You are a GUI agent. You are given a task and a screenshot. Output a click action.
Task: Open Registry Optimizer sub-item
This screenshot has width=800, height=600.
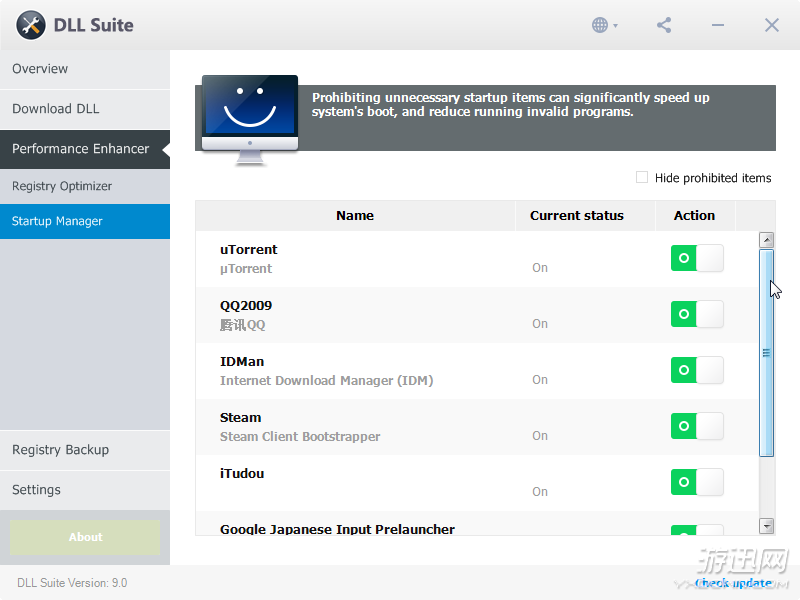(85, 186)
